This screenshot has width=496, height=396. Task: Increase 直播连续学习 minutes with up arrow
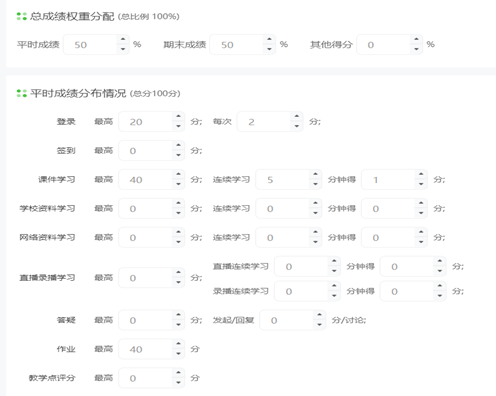tap(334, 262)
